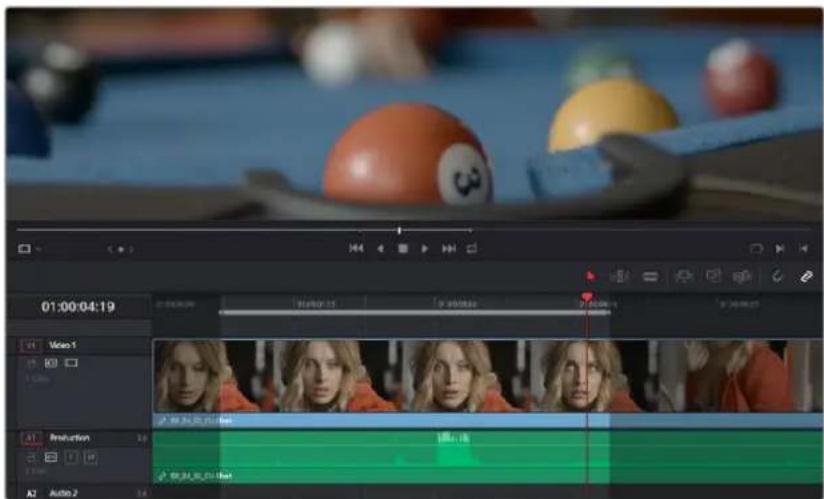This screenshot has width=824, height=499.
Task: Go to the next keyframe arrow
Action: [x=131, y=249]
